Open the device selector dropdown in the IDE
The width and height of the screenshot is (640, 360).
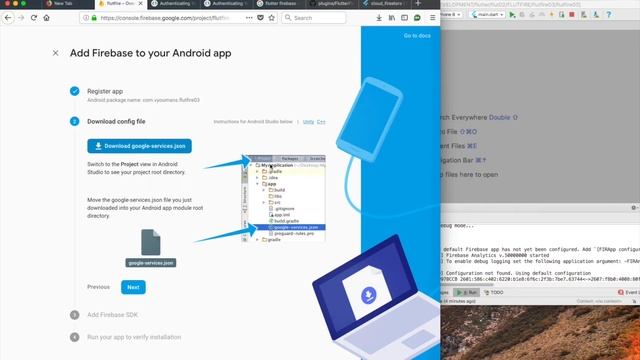[451, 15]
